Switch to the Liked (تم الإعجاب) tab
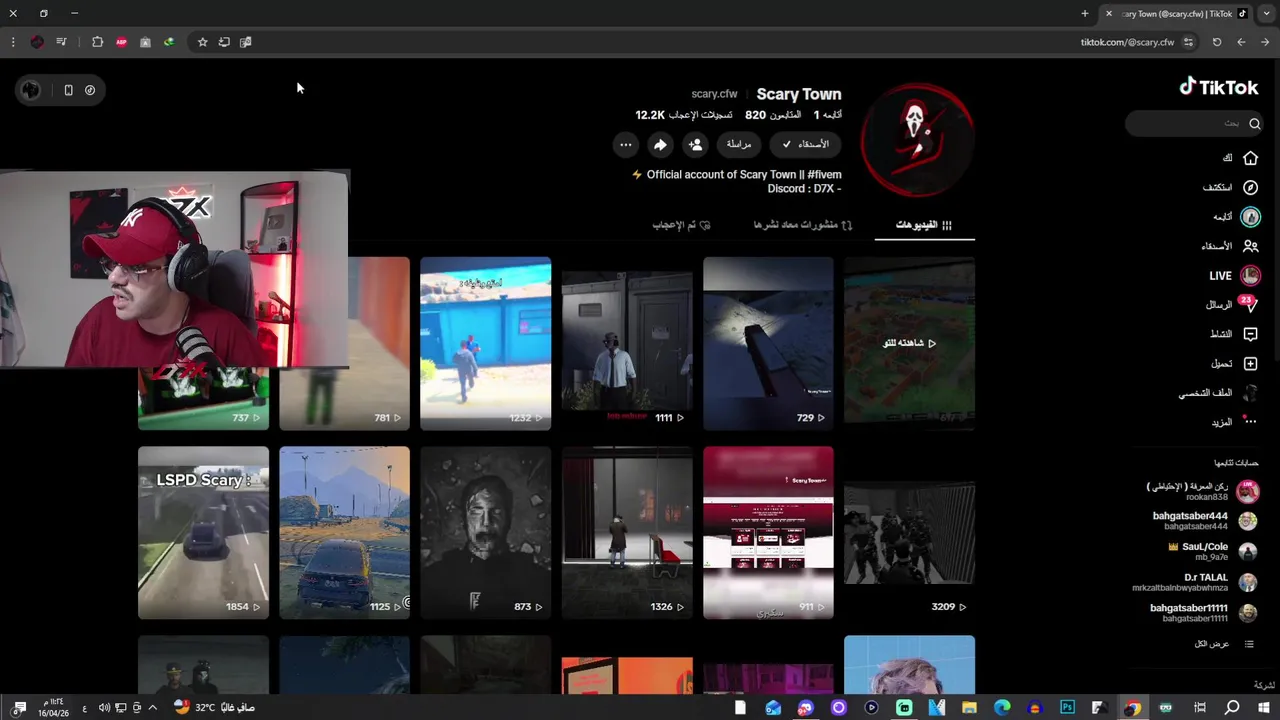Image resolution: width=1280 pixels, height=720 pixels. coord(681,225)
